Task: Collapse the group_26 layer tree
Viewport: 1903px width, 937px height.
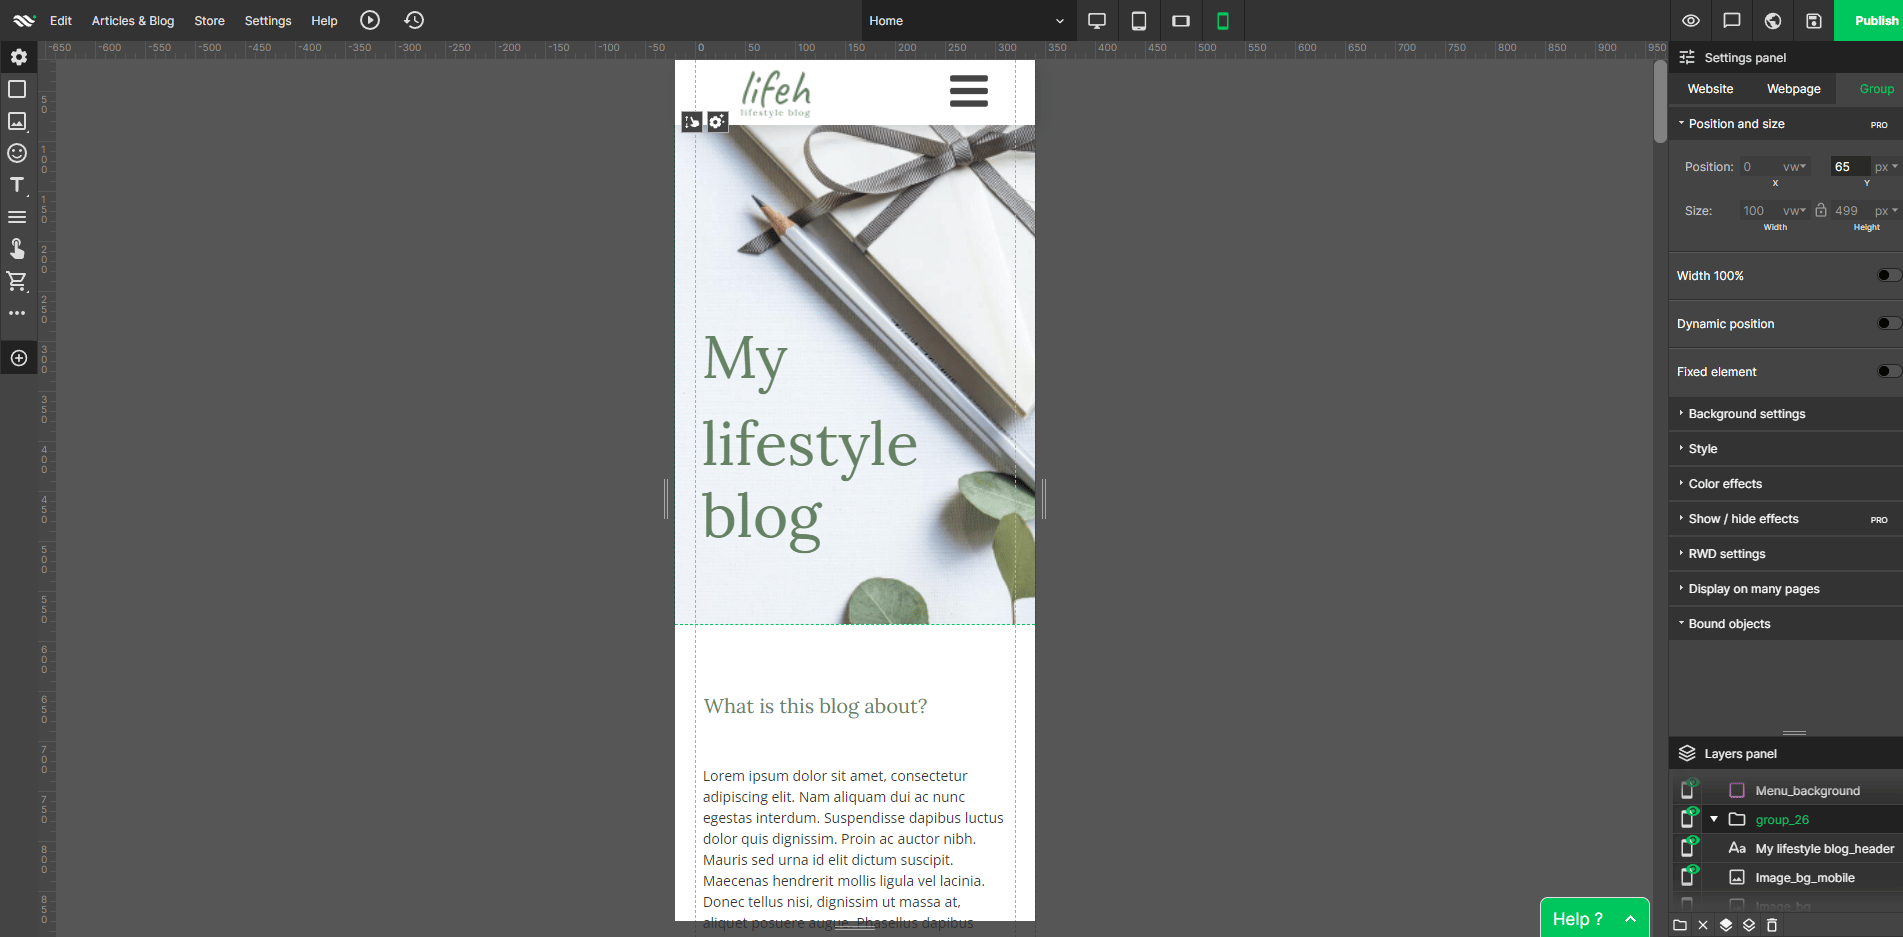Action: 1712,818
